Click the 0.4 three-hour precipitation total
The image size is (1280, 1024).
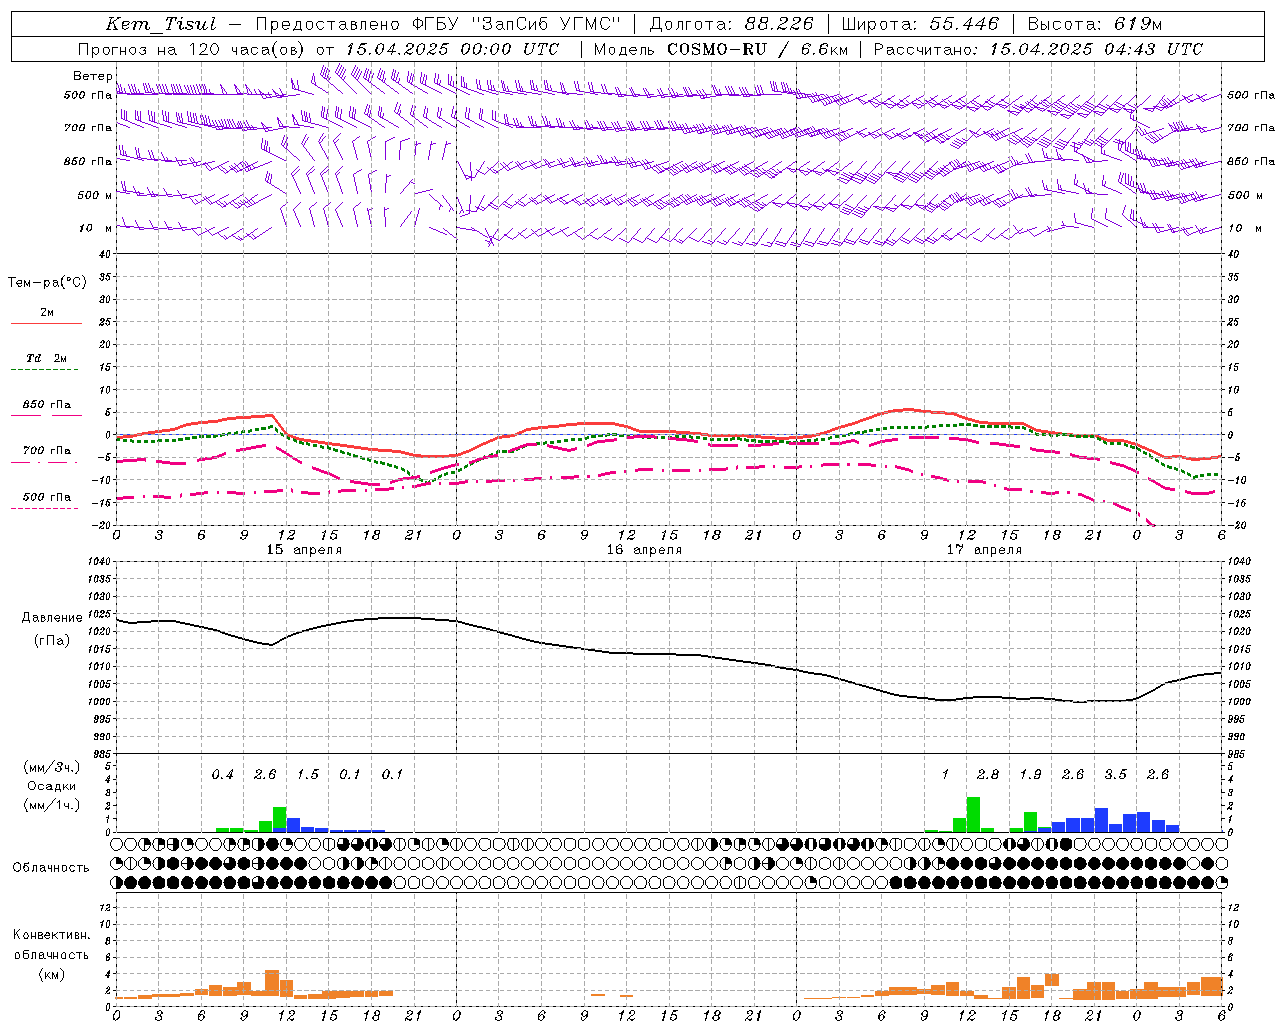coord(222,775)
